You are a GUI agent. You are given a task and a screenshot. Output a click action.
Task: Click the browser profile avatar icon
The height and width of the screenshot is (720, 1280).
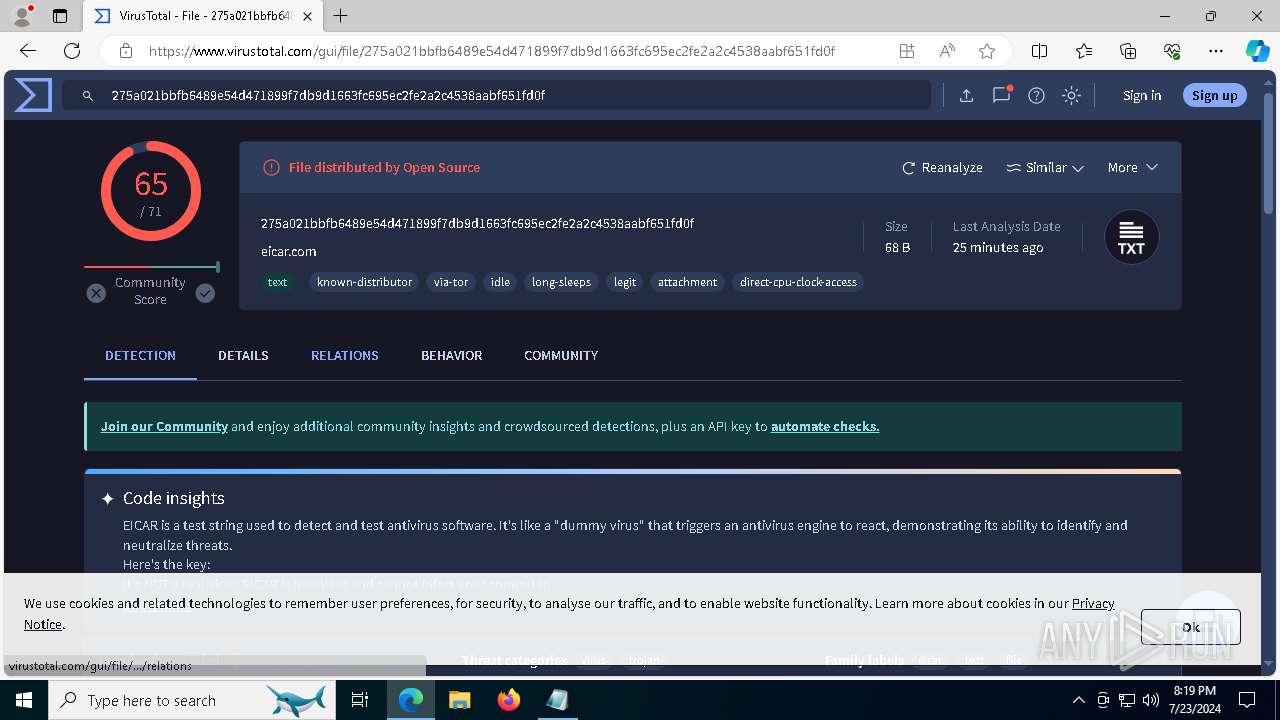coord(22,16)
